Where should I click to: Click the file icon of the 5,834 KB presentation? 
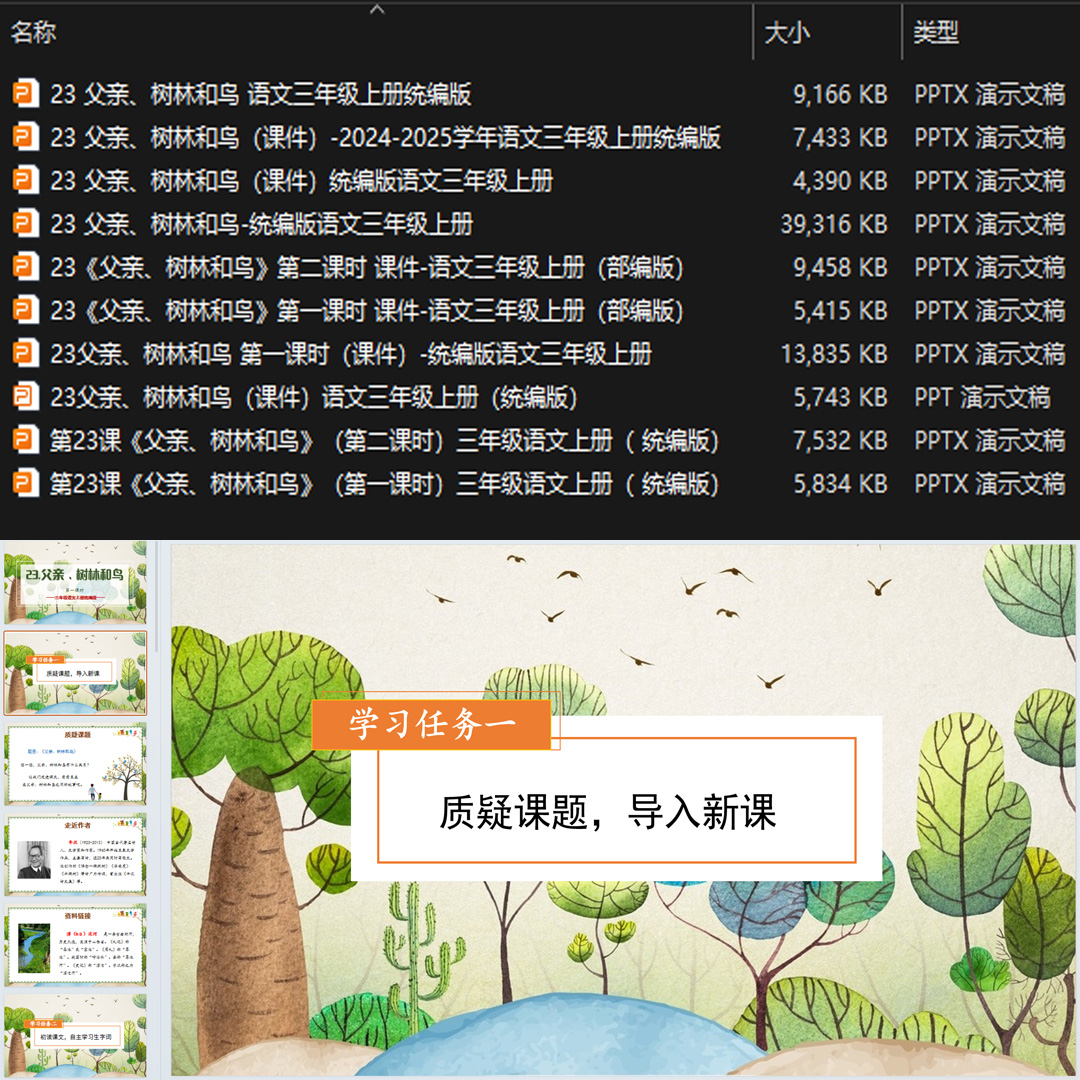click(25, 484)
